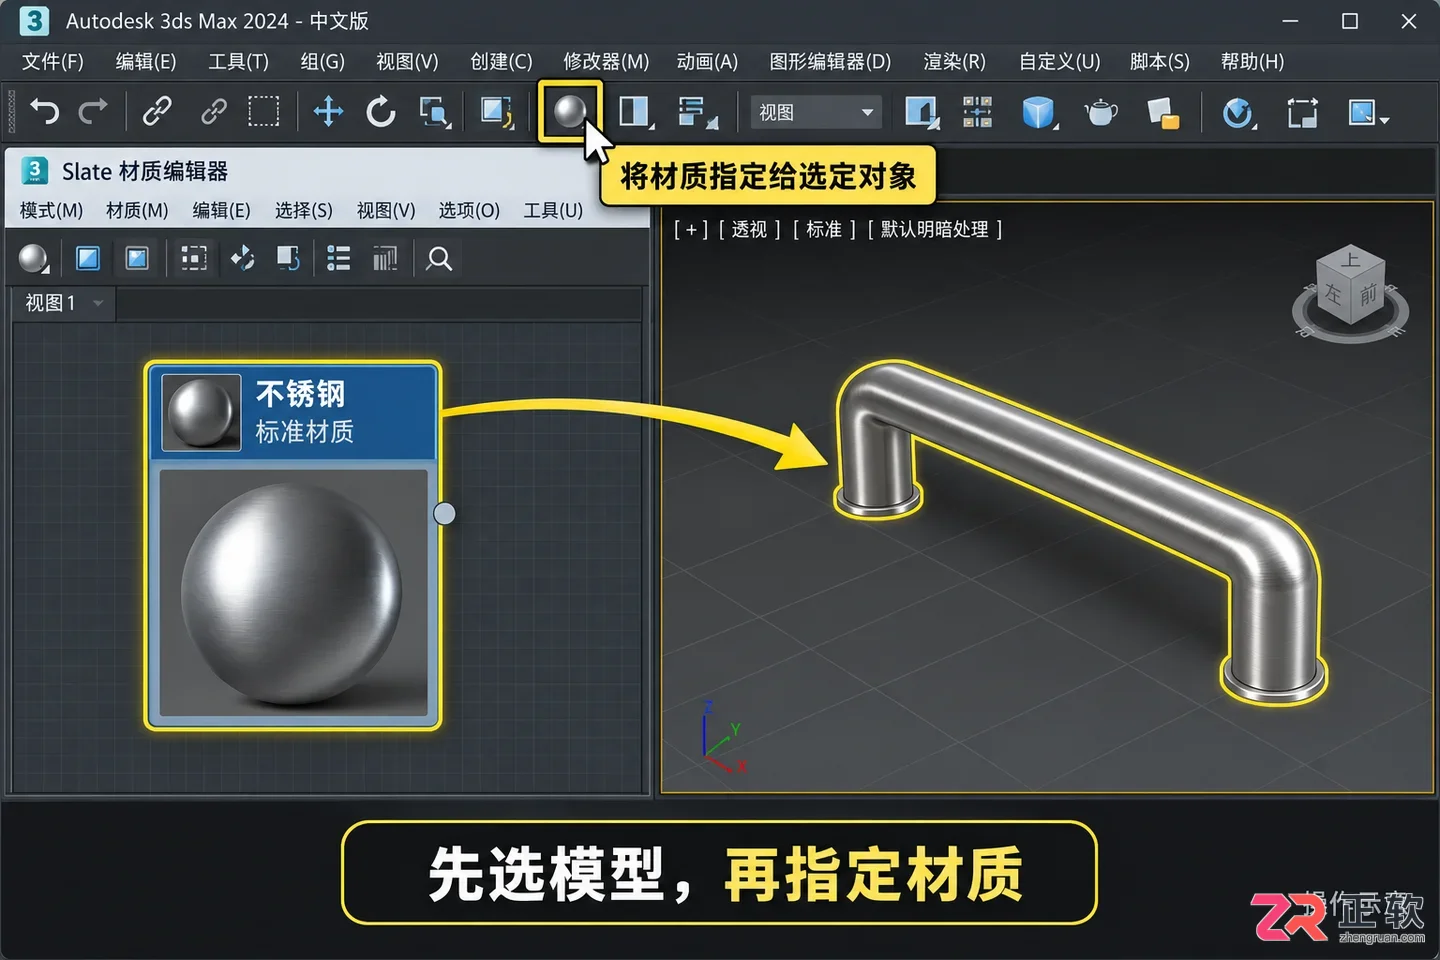Click the Slate magnifier search icon
The height and width of the screenshot is (960, 1440).
439,259
